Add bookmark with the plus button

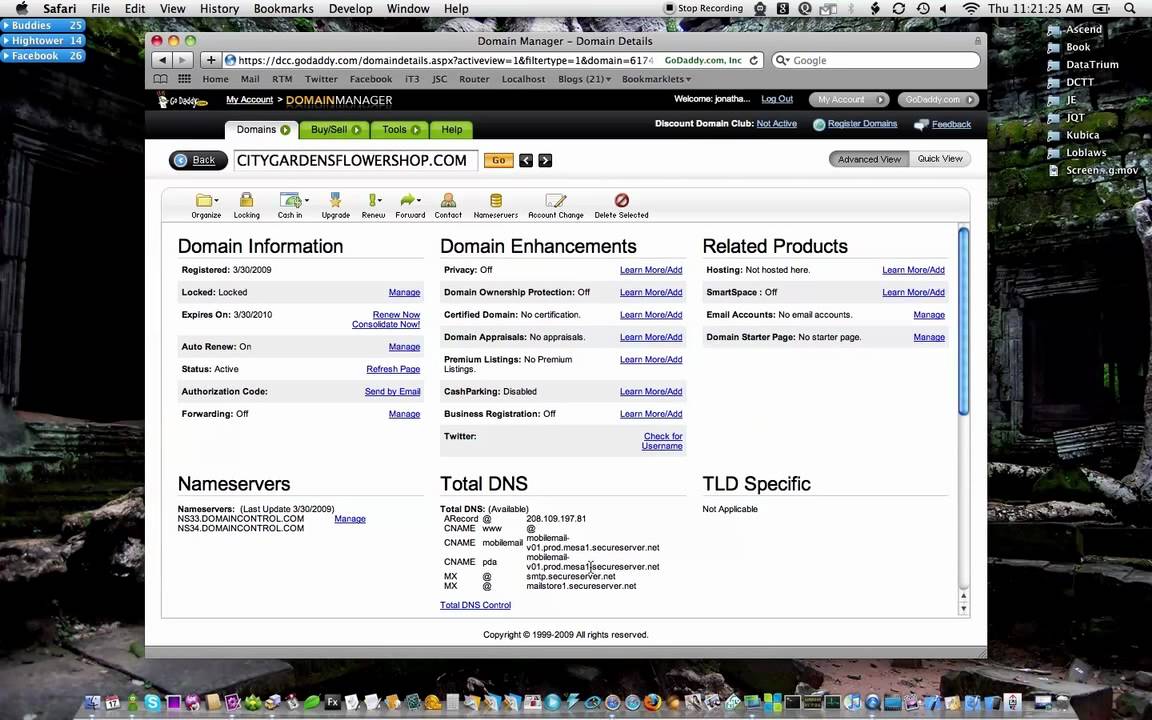(211, 60)
